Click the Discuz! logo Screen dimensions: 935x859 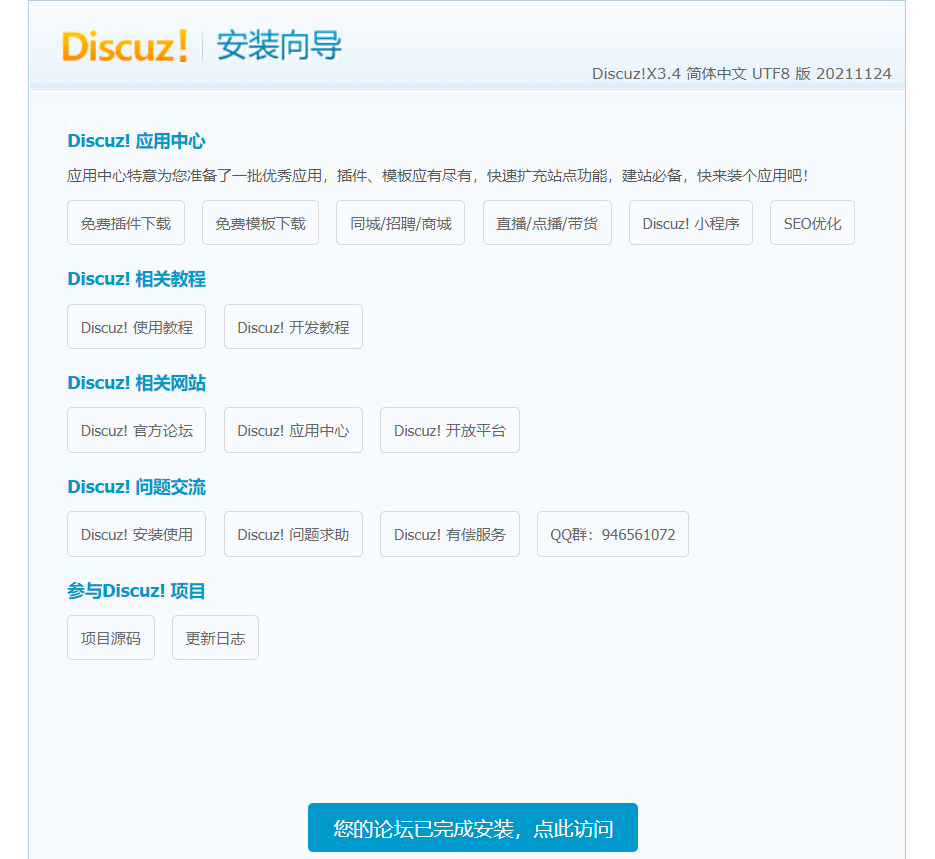pyautogui.click(x=125, y=46)
